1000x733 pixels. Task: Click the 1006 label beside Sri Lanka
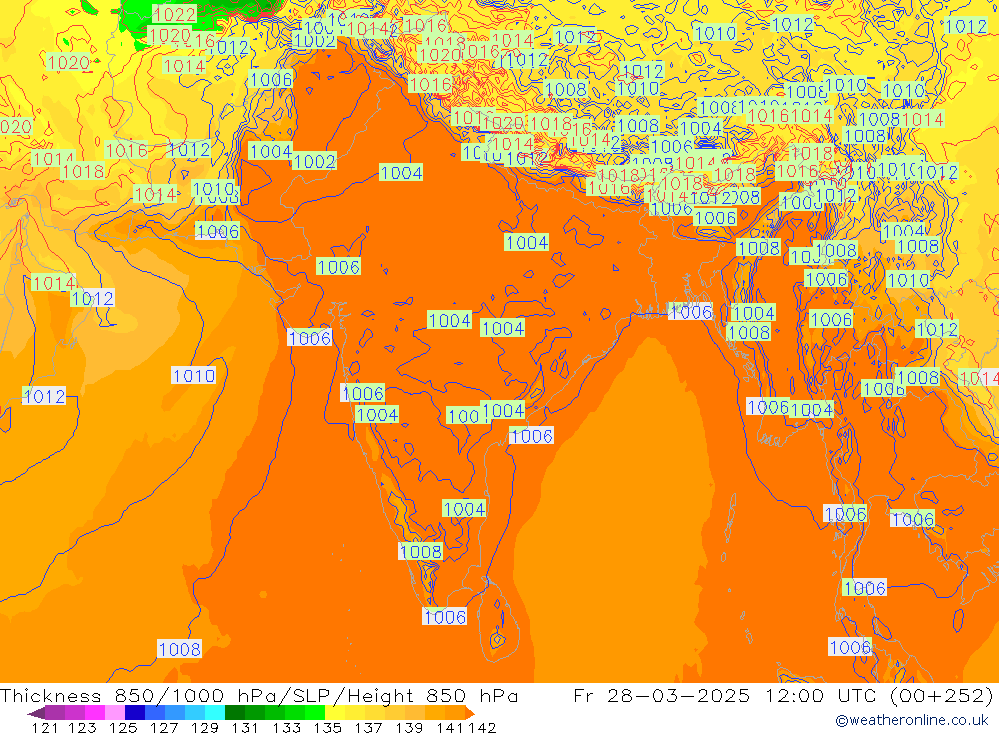coord(445,617)
